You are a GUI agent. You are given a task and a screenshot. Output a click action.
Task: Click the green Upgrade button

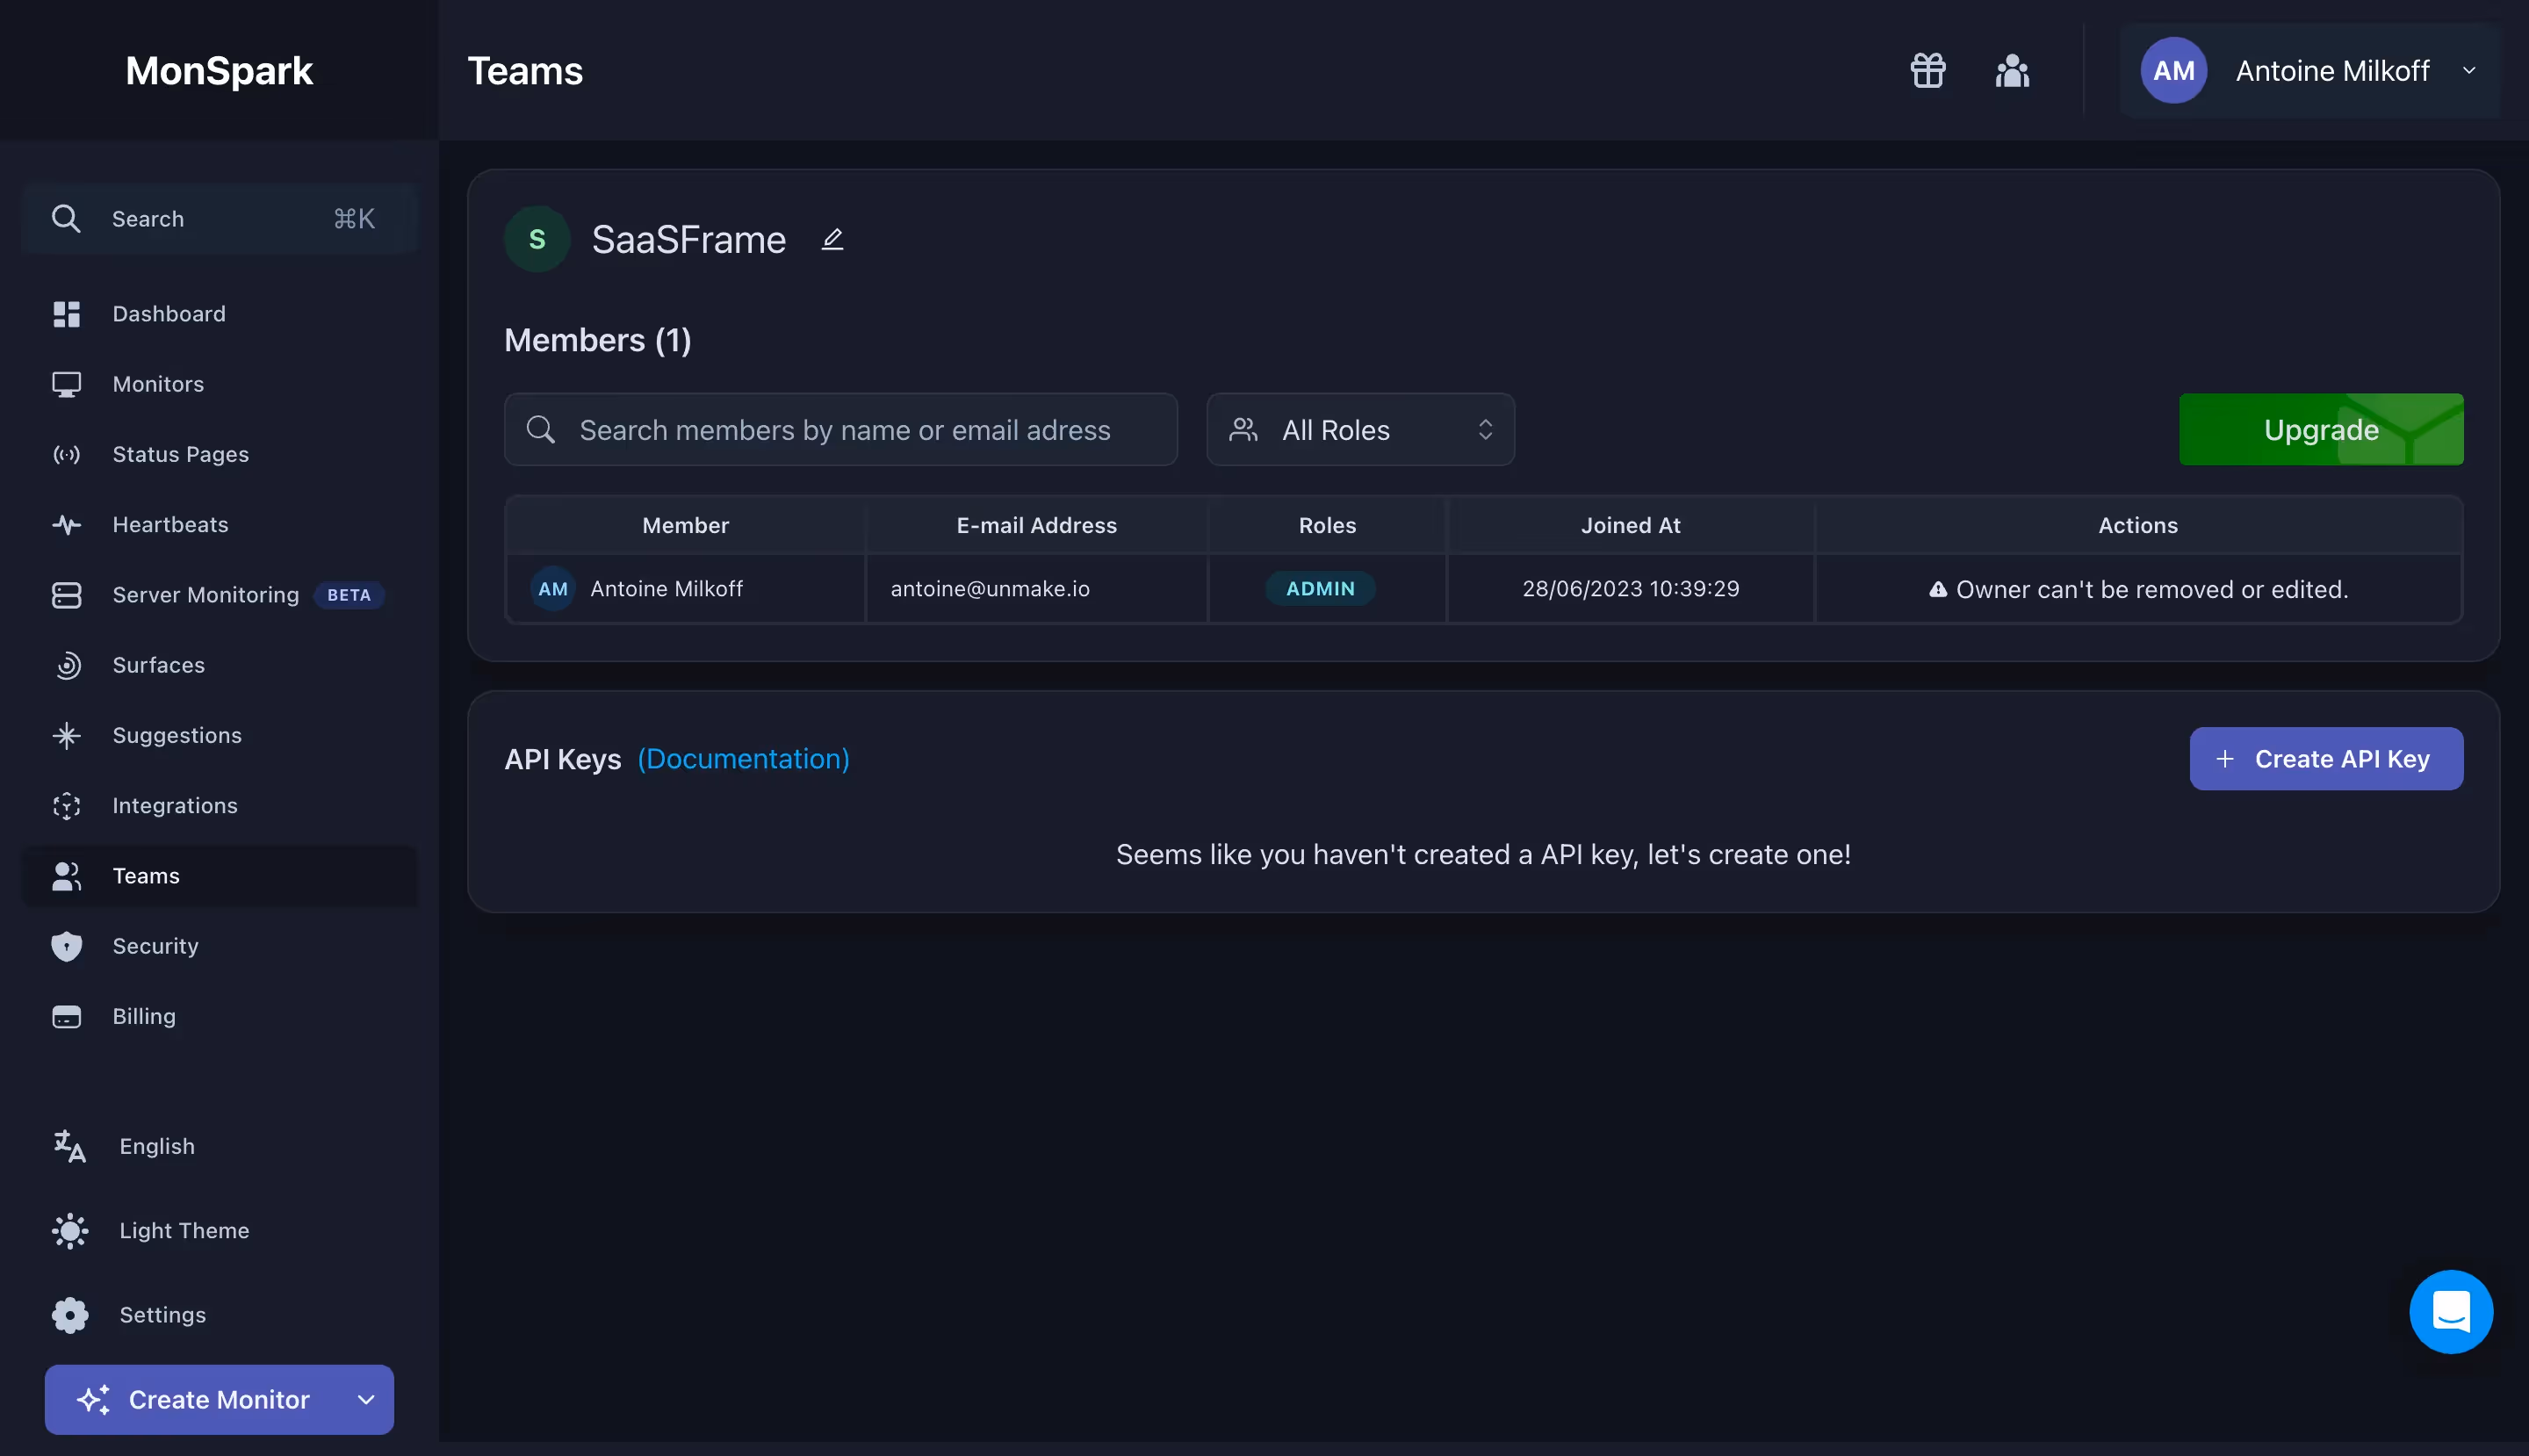coord(2321,429)
